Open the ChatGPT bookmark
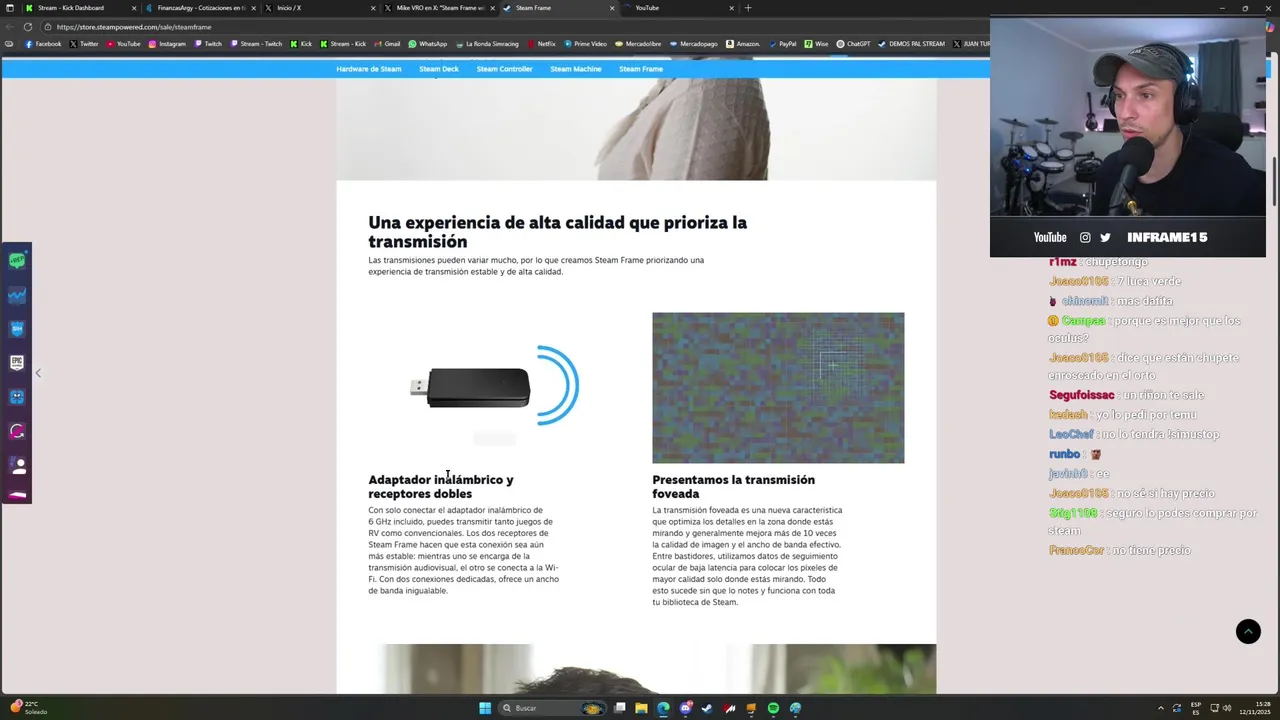This screenshot has height=720, width=1280. click(x=853, y=44)
